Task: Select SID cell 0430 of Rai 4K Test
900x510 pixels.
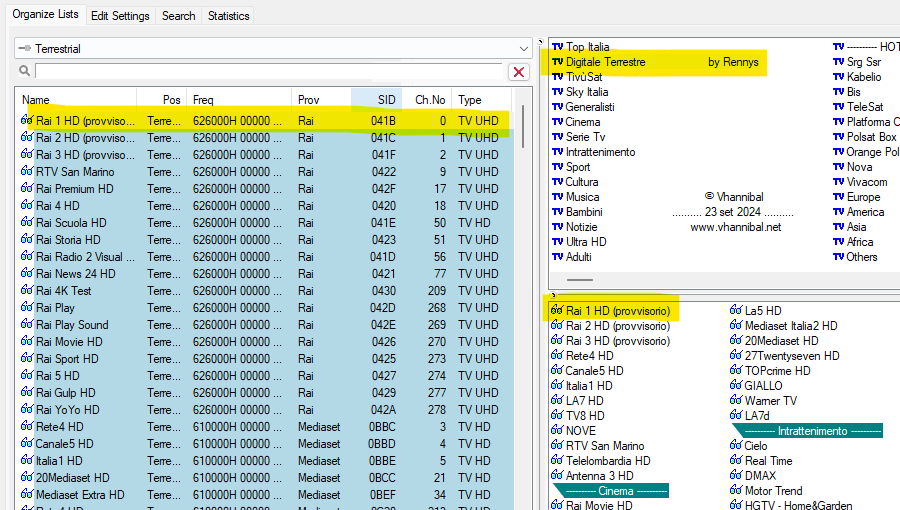Action: point(383,291)
